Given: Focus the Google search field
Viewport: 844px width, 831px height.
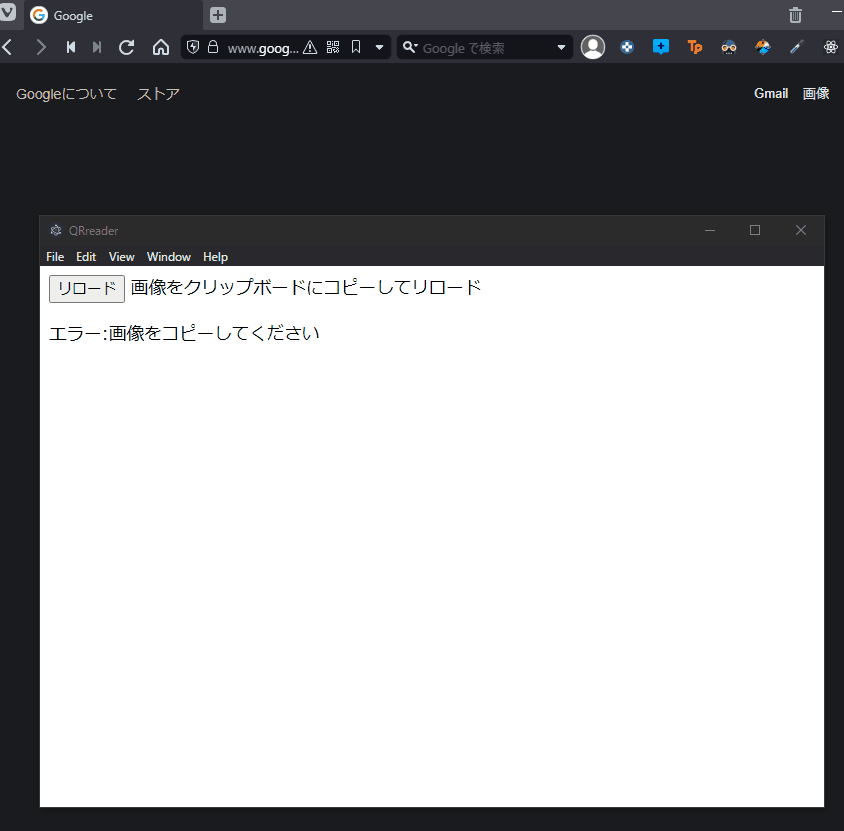Looking at the screenshot, I should (x=487, y=48).
